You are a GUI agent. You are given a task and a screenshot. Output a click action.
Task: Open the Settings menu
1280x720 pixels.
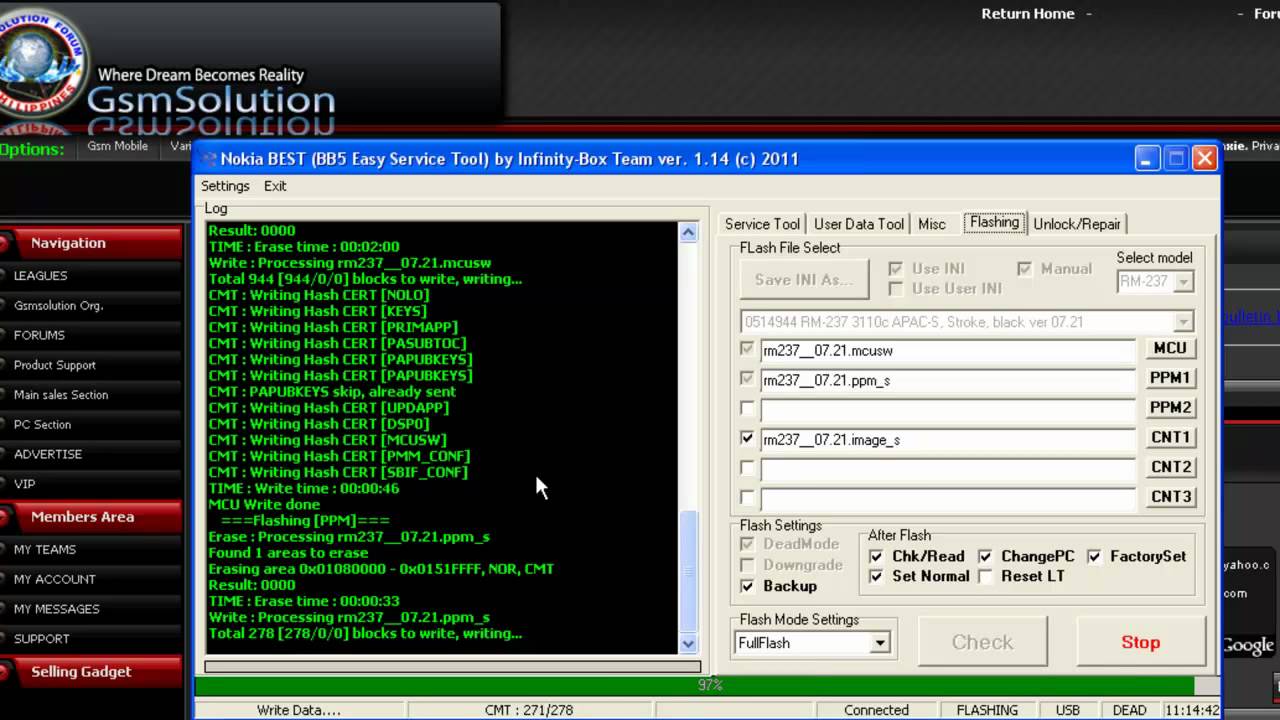225,186
